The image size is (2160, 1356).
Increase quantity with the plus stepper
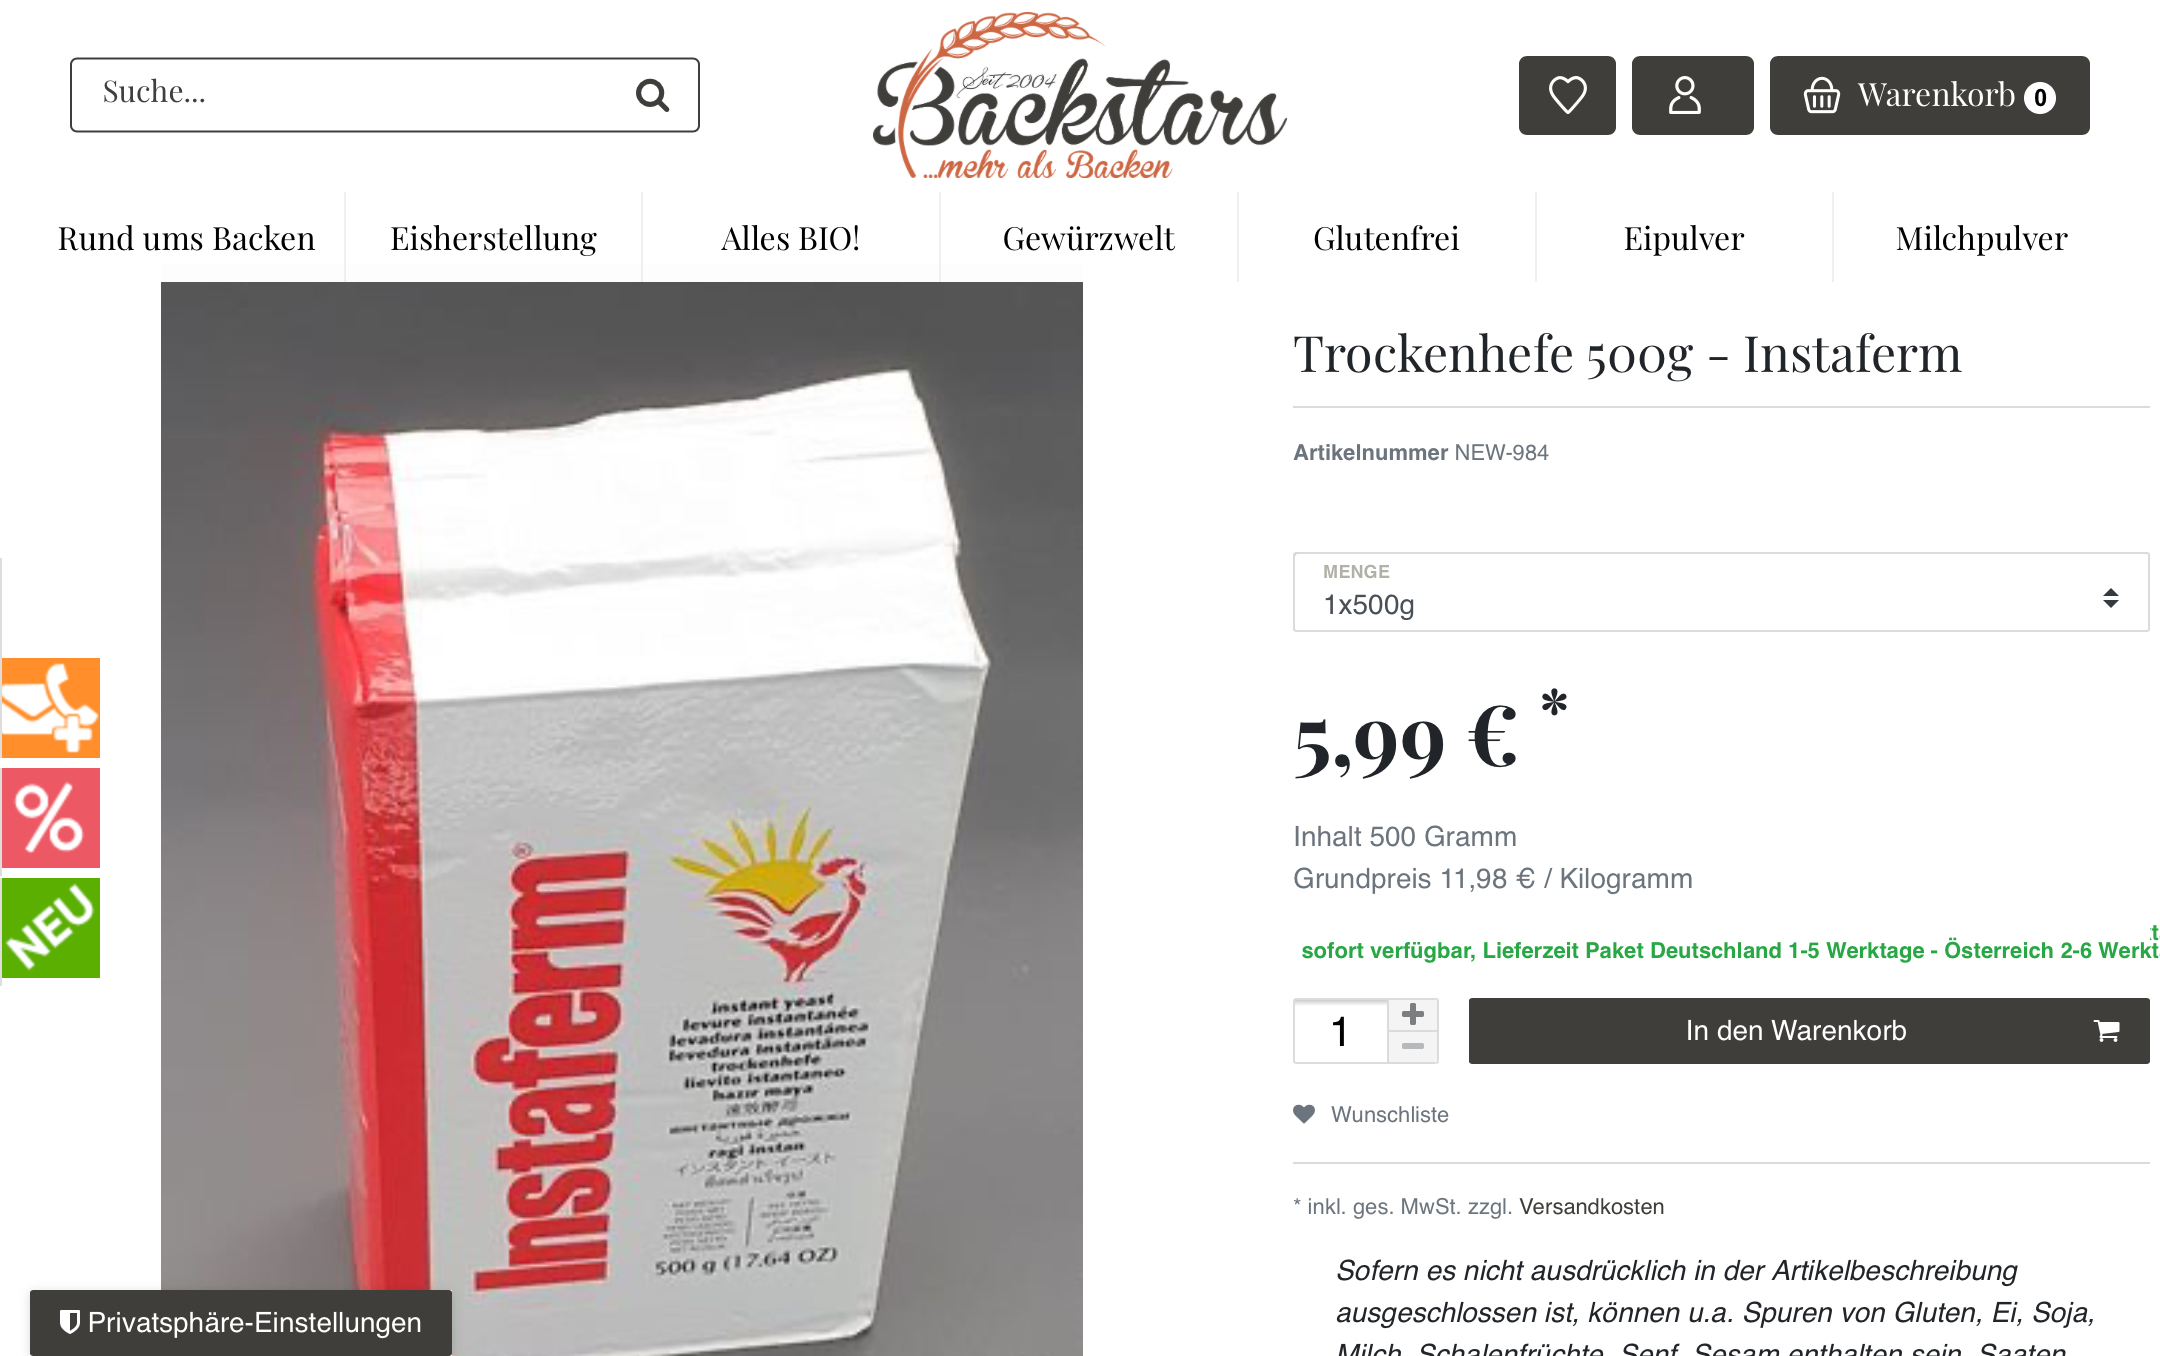click(1413, 1014)
